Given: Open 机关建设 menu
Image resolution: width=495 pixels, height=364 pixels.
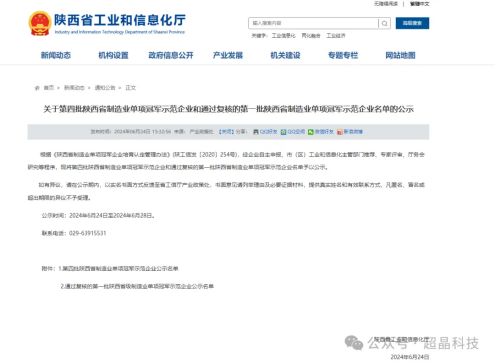Looking at the screenshot, I should (285, 55).
